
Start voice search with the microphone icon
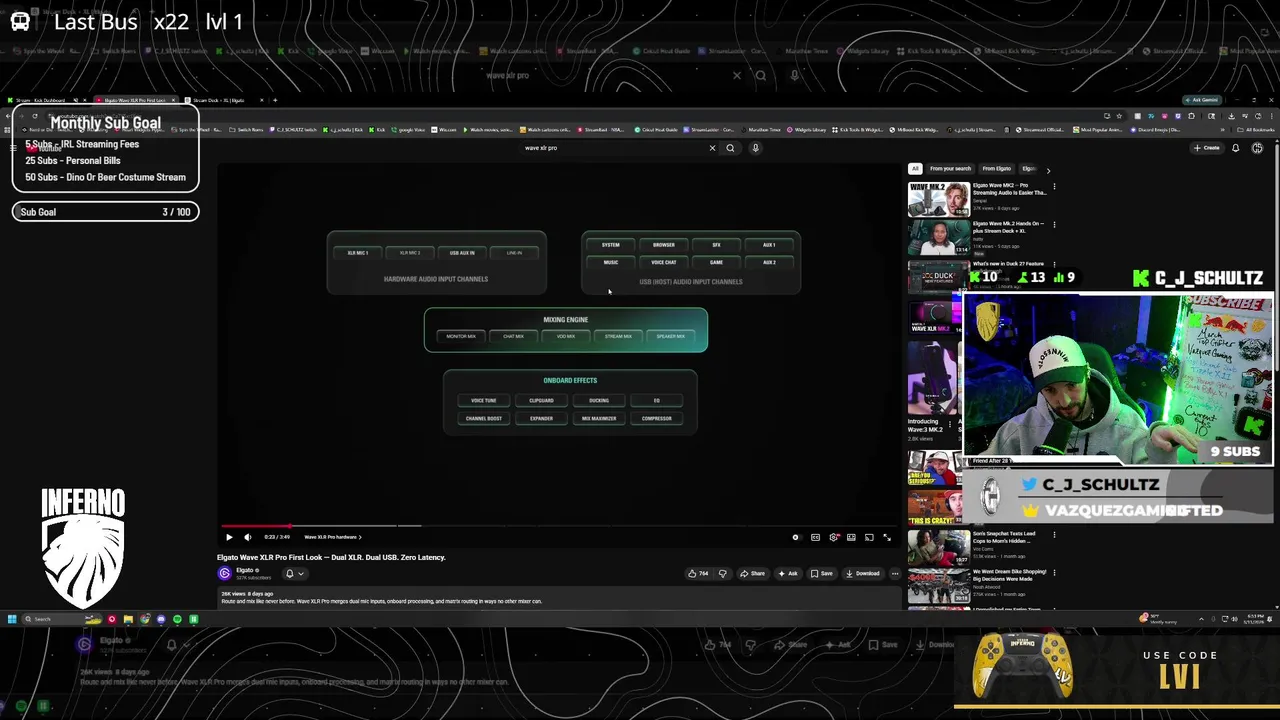(x=755, y=148)
